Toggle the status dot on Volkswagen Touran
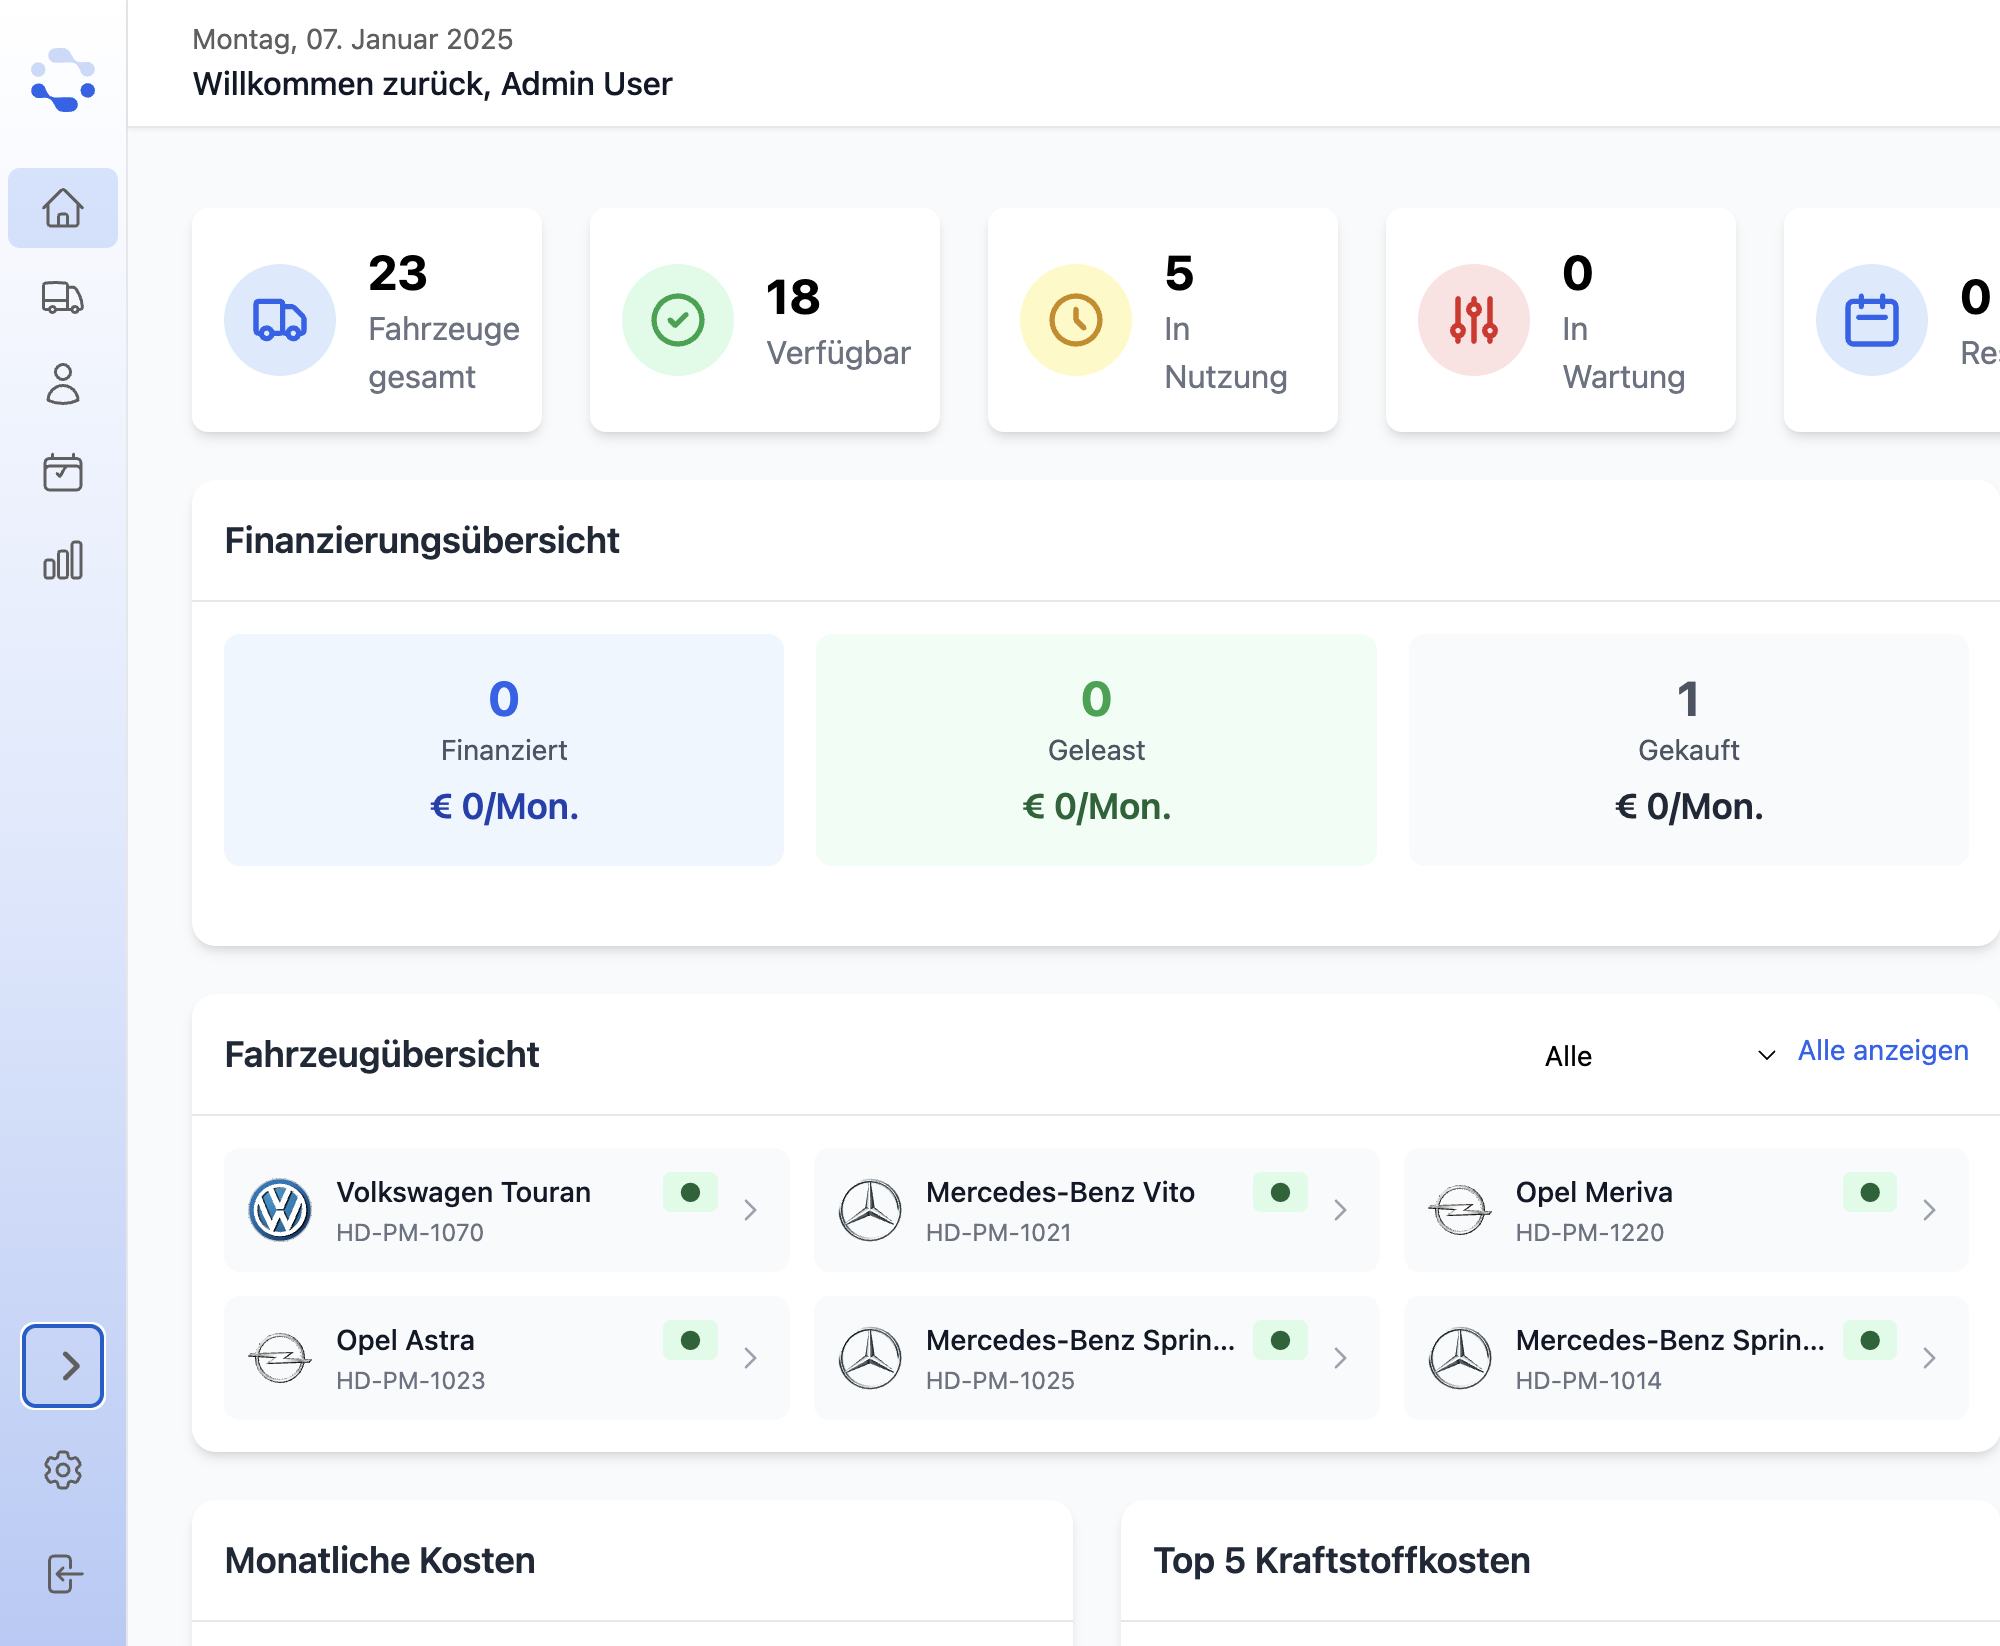Screen dimensions: 2000x1646 690,1193
